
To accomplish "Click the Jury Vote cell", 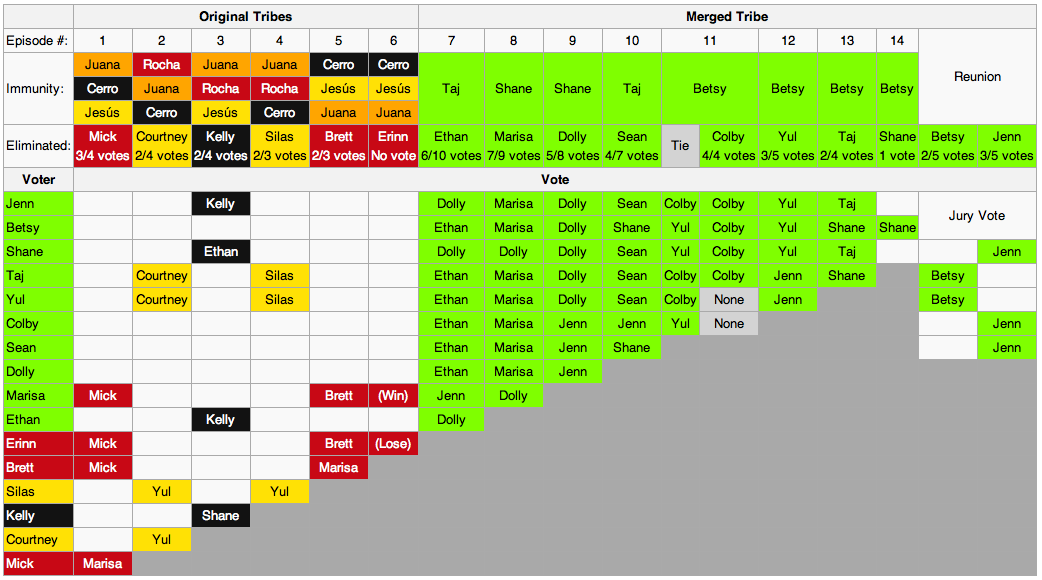I will point(977,215).
